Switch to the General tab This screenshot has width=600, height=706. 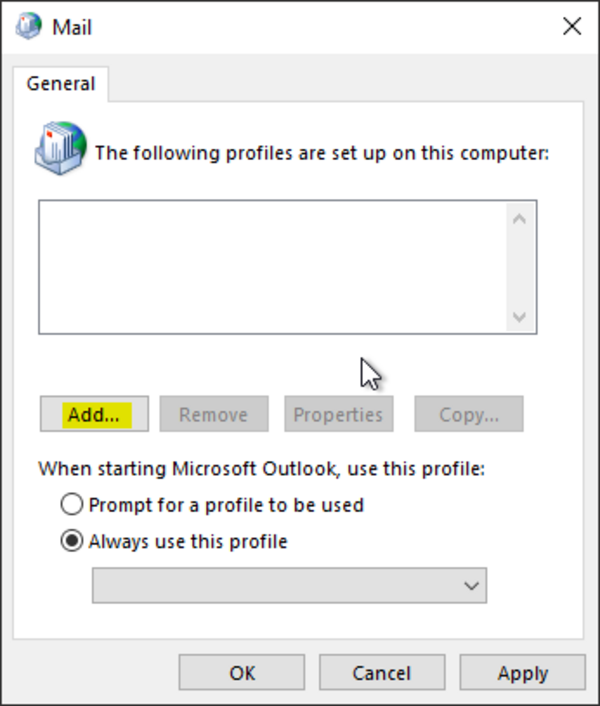tap(61, 84)
